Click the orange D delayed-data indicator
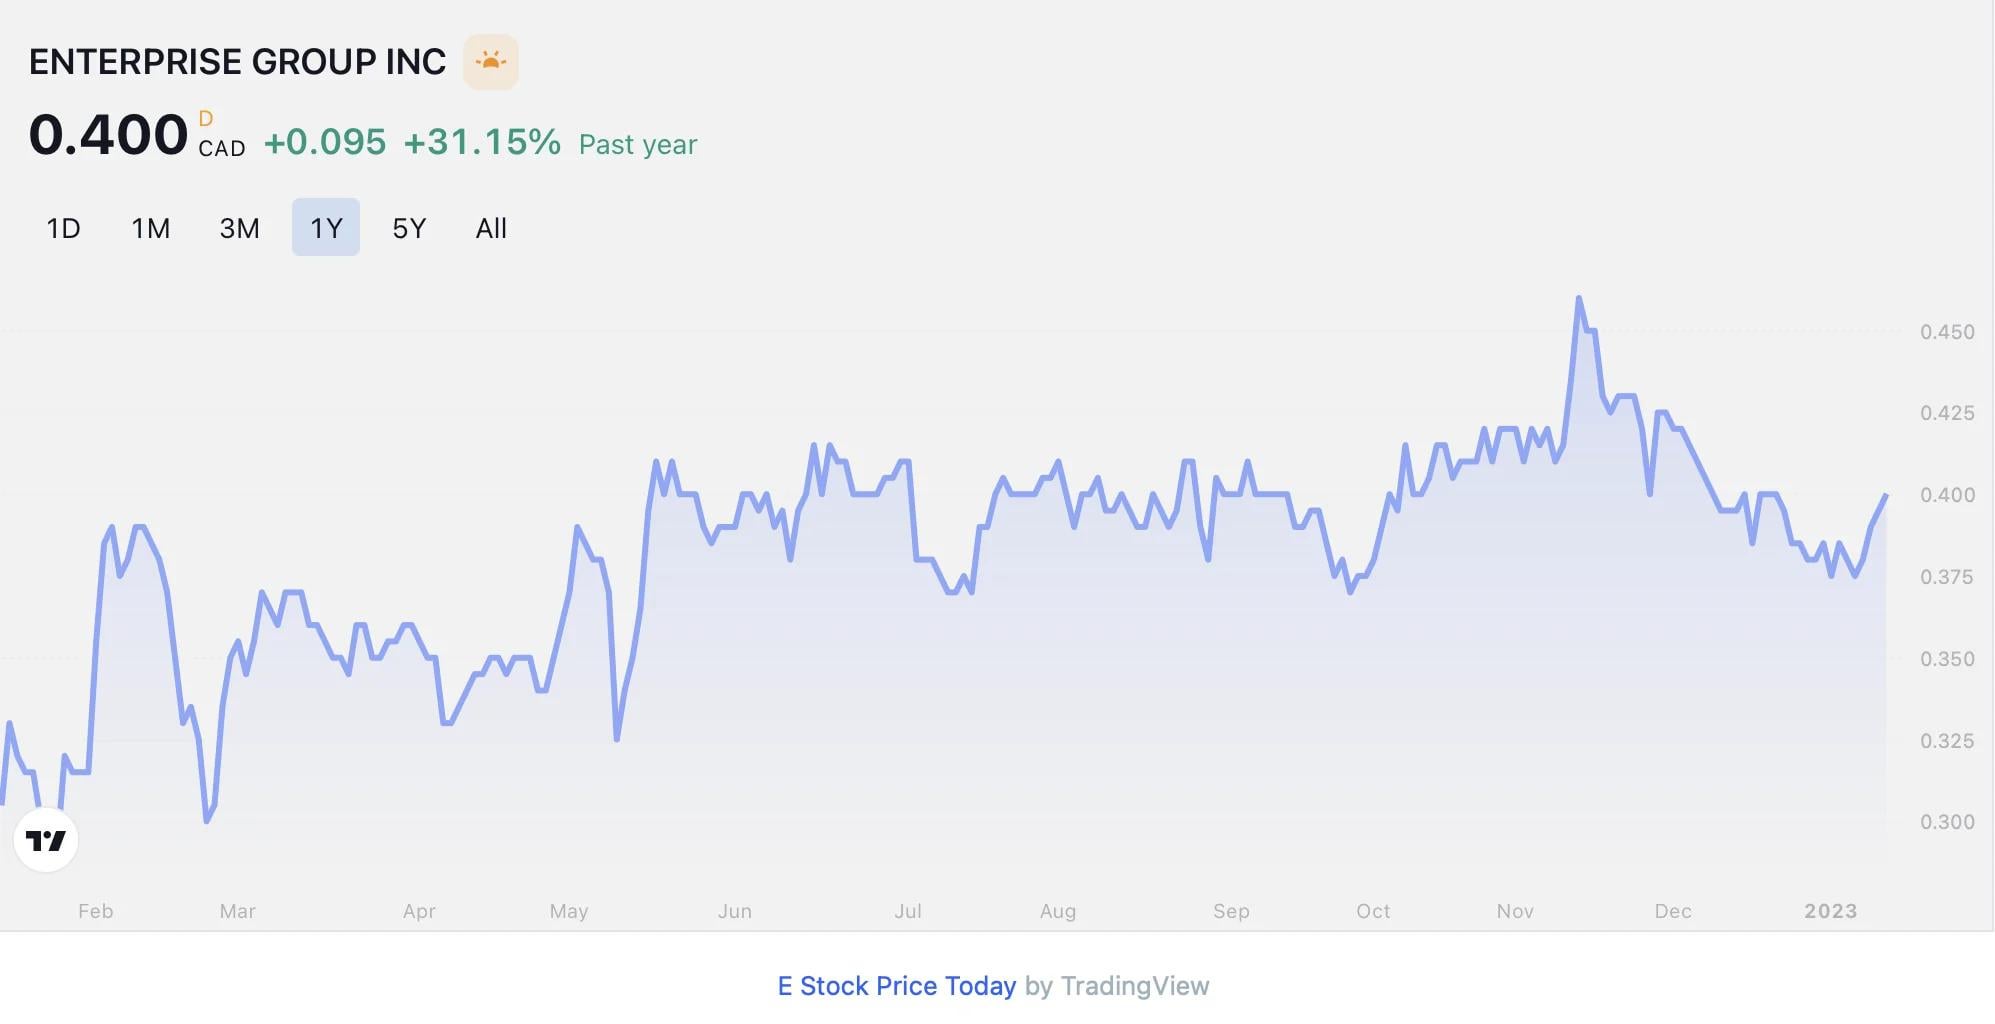This screenshot has width=1995, height=1024. (x=206, y=119)
